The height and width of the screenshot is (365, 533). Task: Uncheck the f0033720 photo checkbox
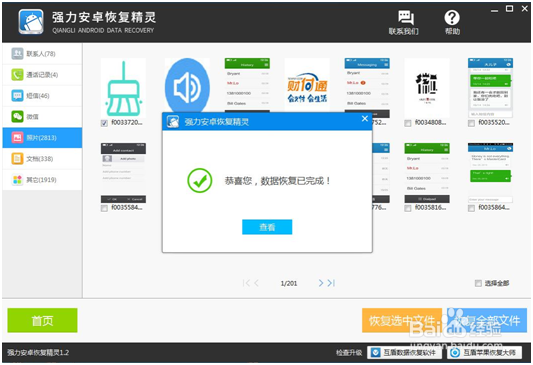tap(104, 123)
